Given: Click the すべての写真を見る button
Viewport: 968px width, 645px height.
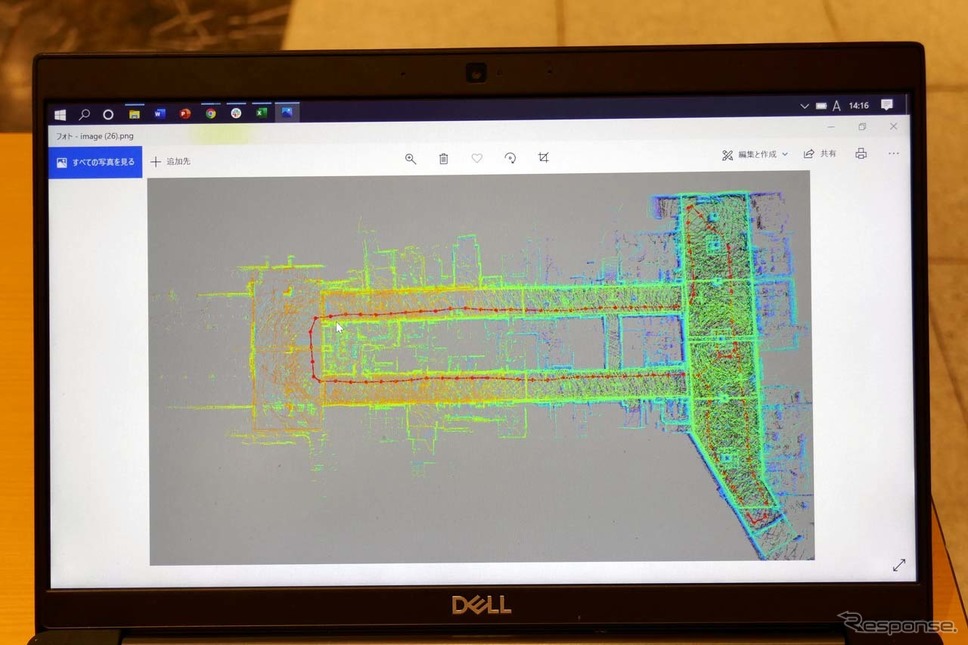Looking at the screenshot, I should tap(96, 162).
